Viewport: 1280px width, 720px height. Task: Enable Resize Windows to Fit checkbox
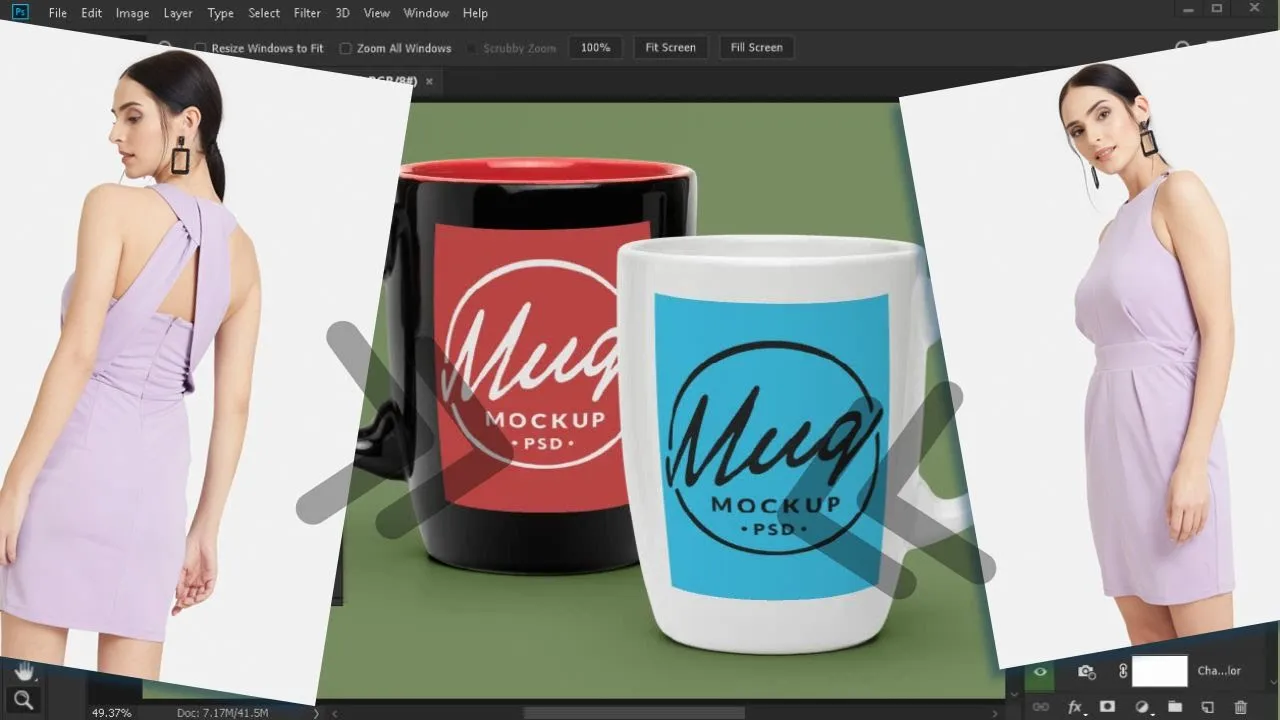[x=200, y=48]
